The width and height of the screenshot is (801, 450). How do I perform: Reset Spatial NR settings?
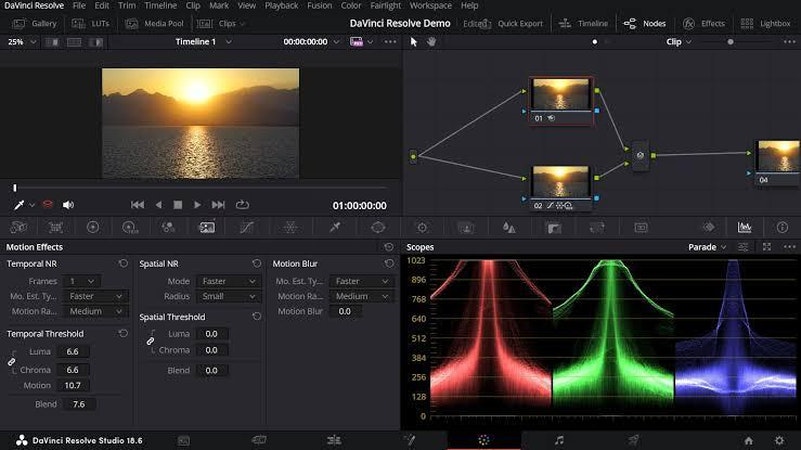(256, 264)
